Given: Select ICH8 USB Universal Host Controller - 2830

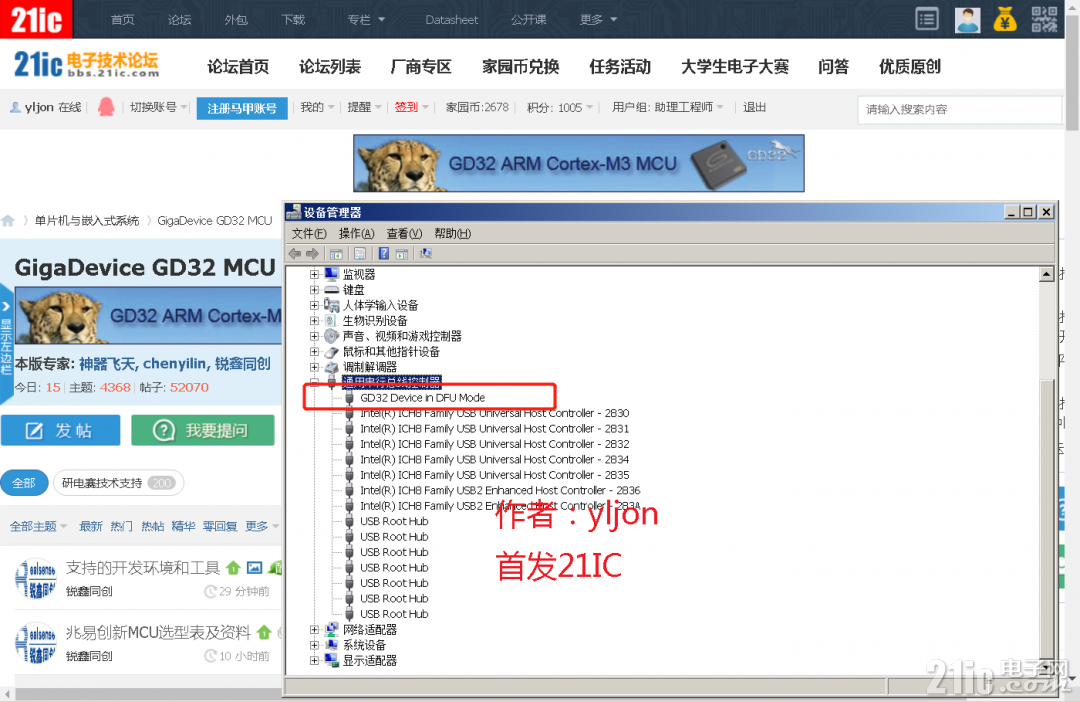Looking at the screenshot, I should [x=495, y=413].
